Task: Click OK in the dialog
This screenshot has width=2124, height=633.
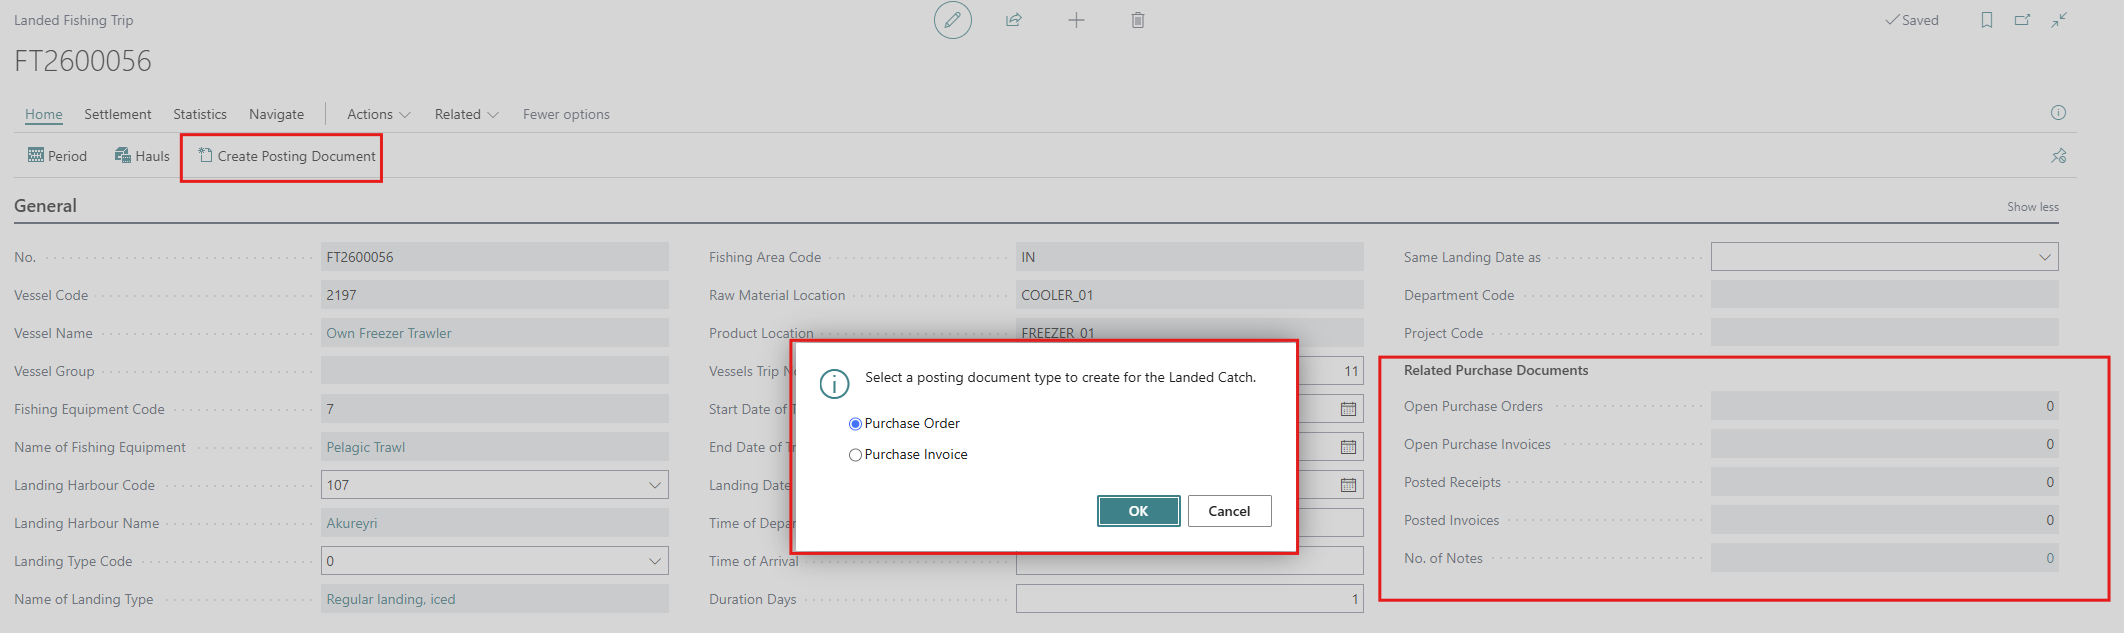Action: pos(1138,511)
